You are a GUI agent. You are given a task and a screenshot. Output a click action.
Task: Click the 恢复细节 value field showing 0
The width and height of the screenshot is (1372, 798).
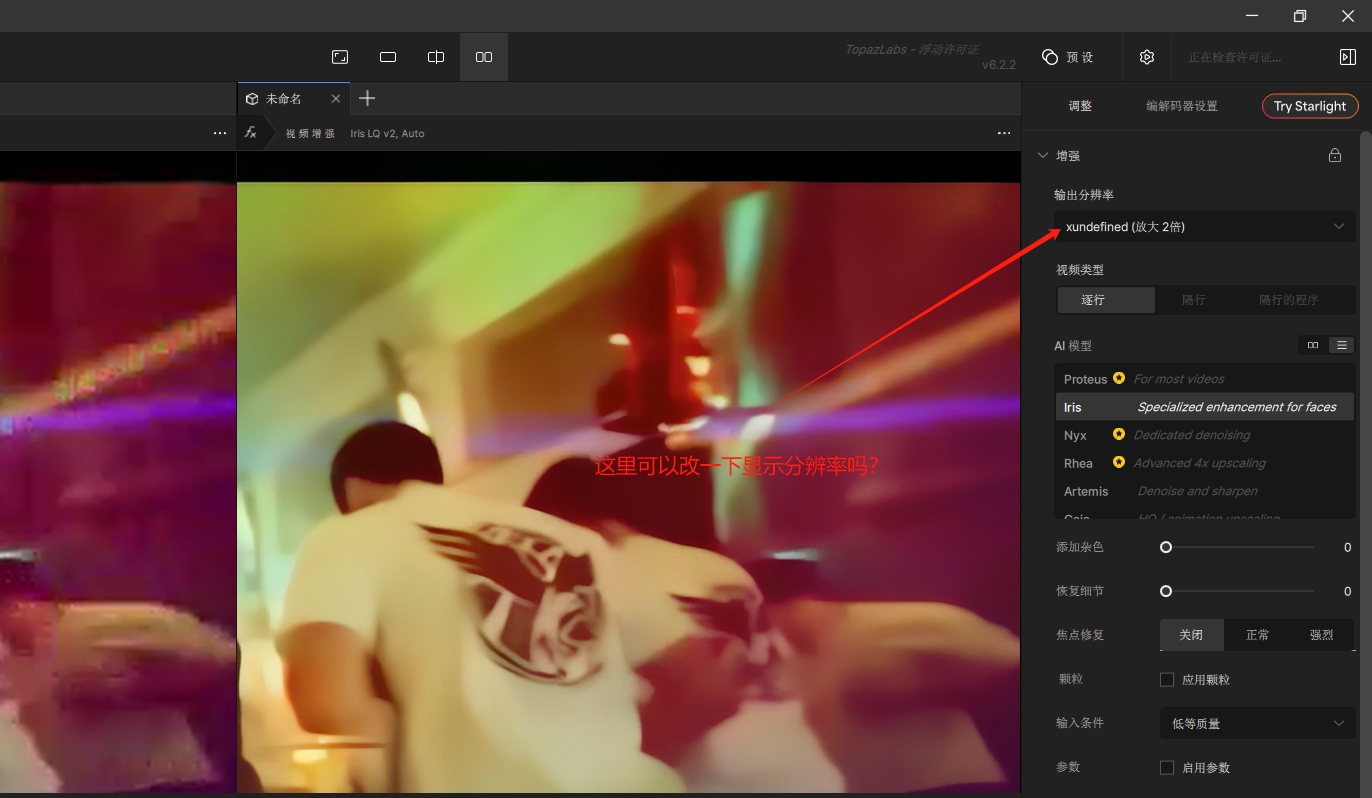1347,591
